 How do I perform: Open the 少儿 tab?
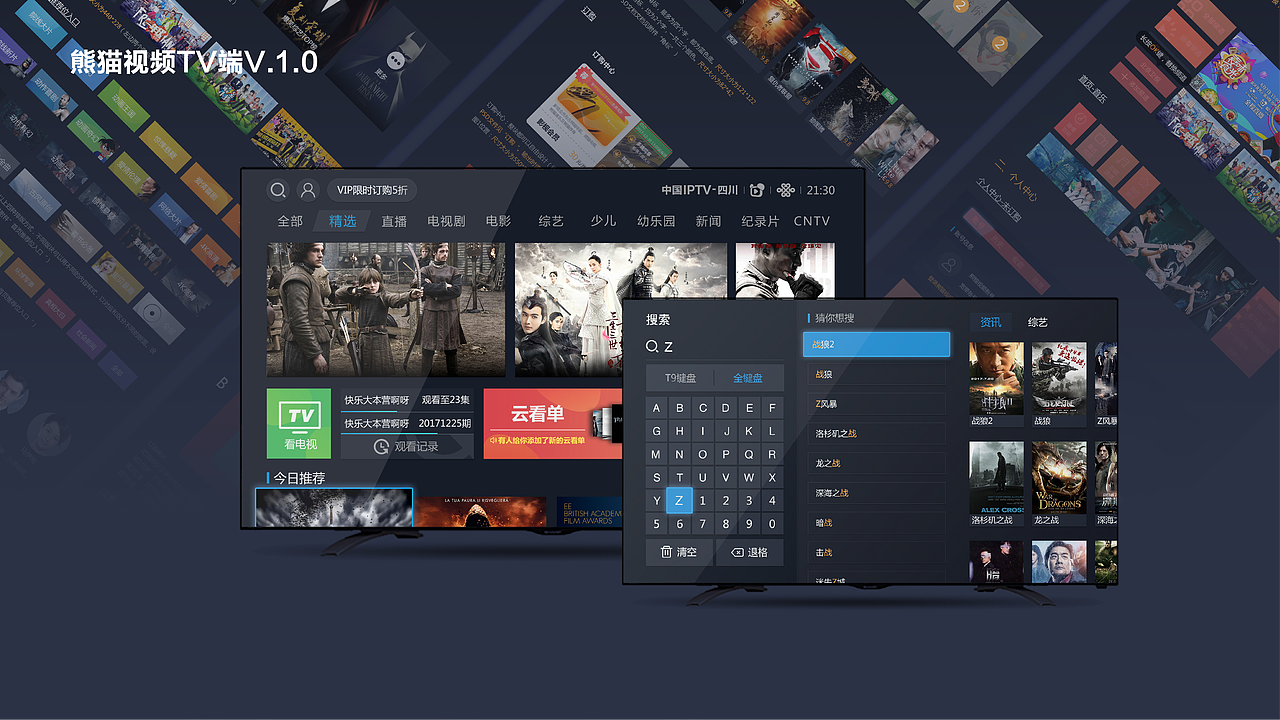tap(603, 221)
